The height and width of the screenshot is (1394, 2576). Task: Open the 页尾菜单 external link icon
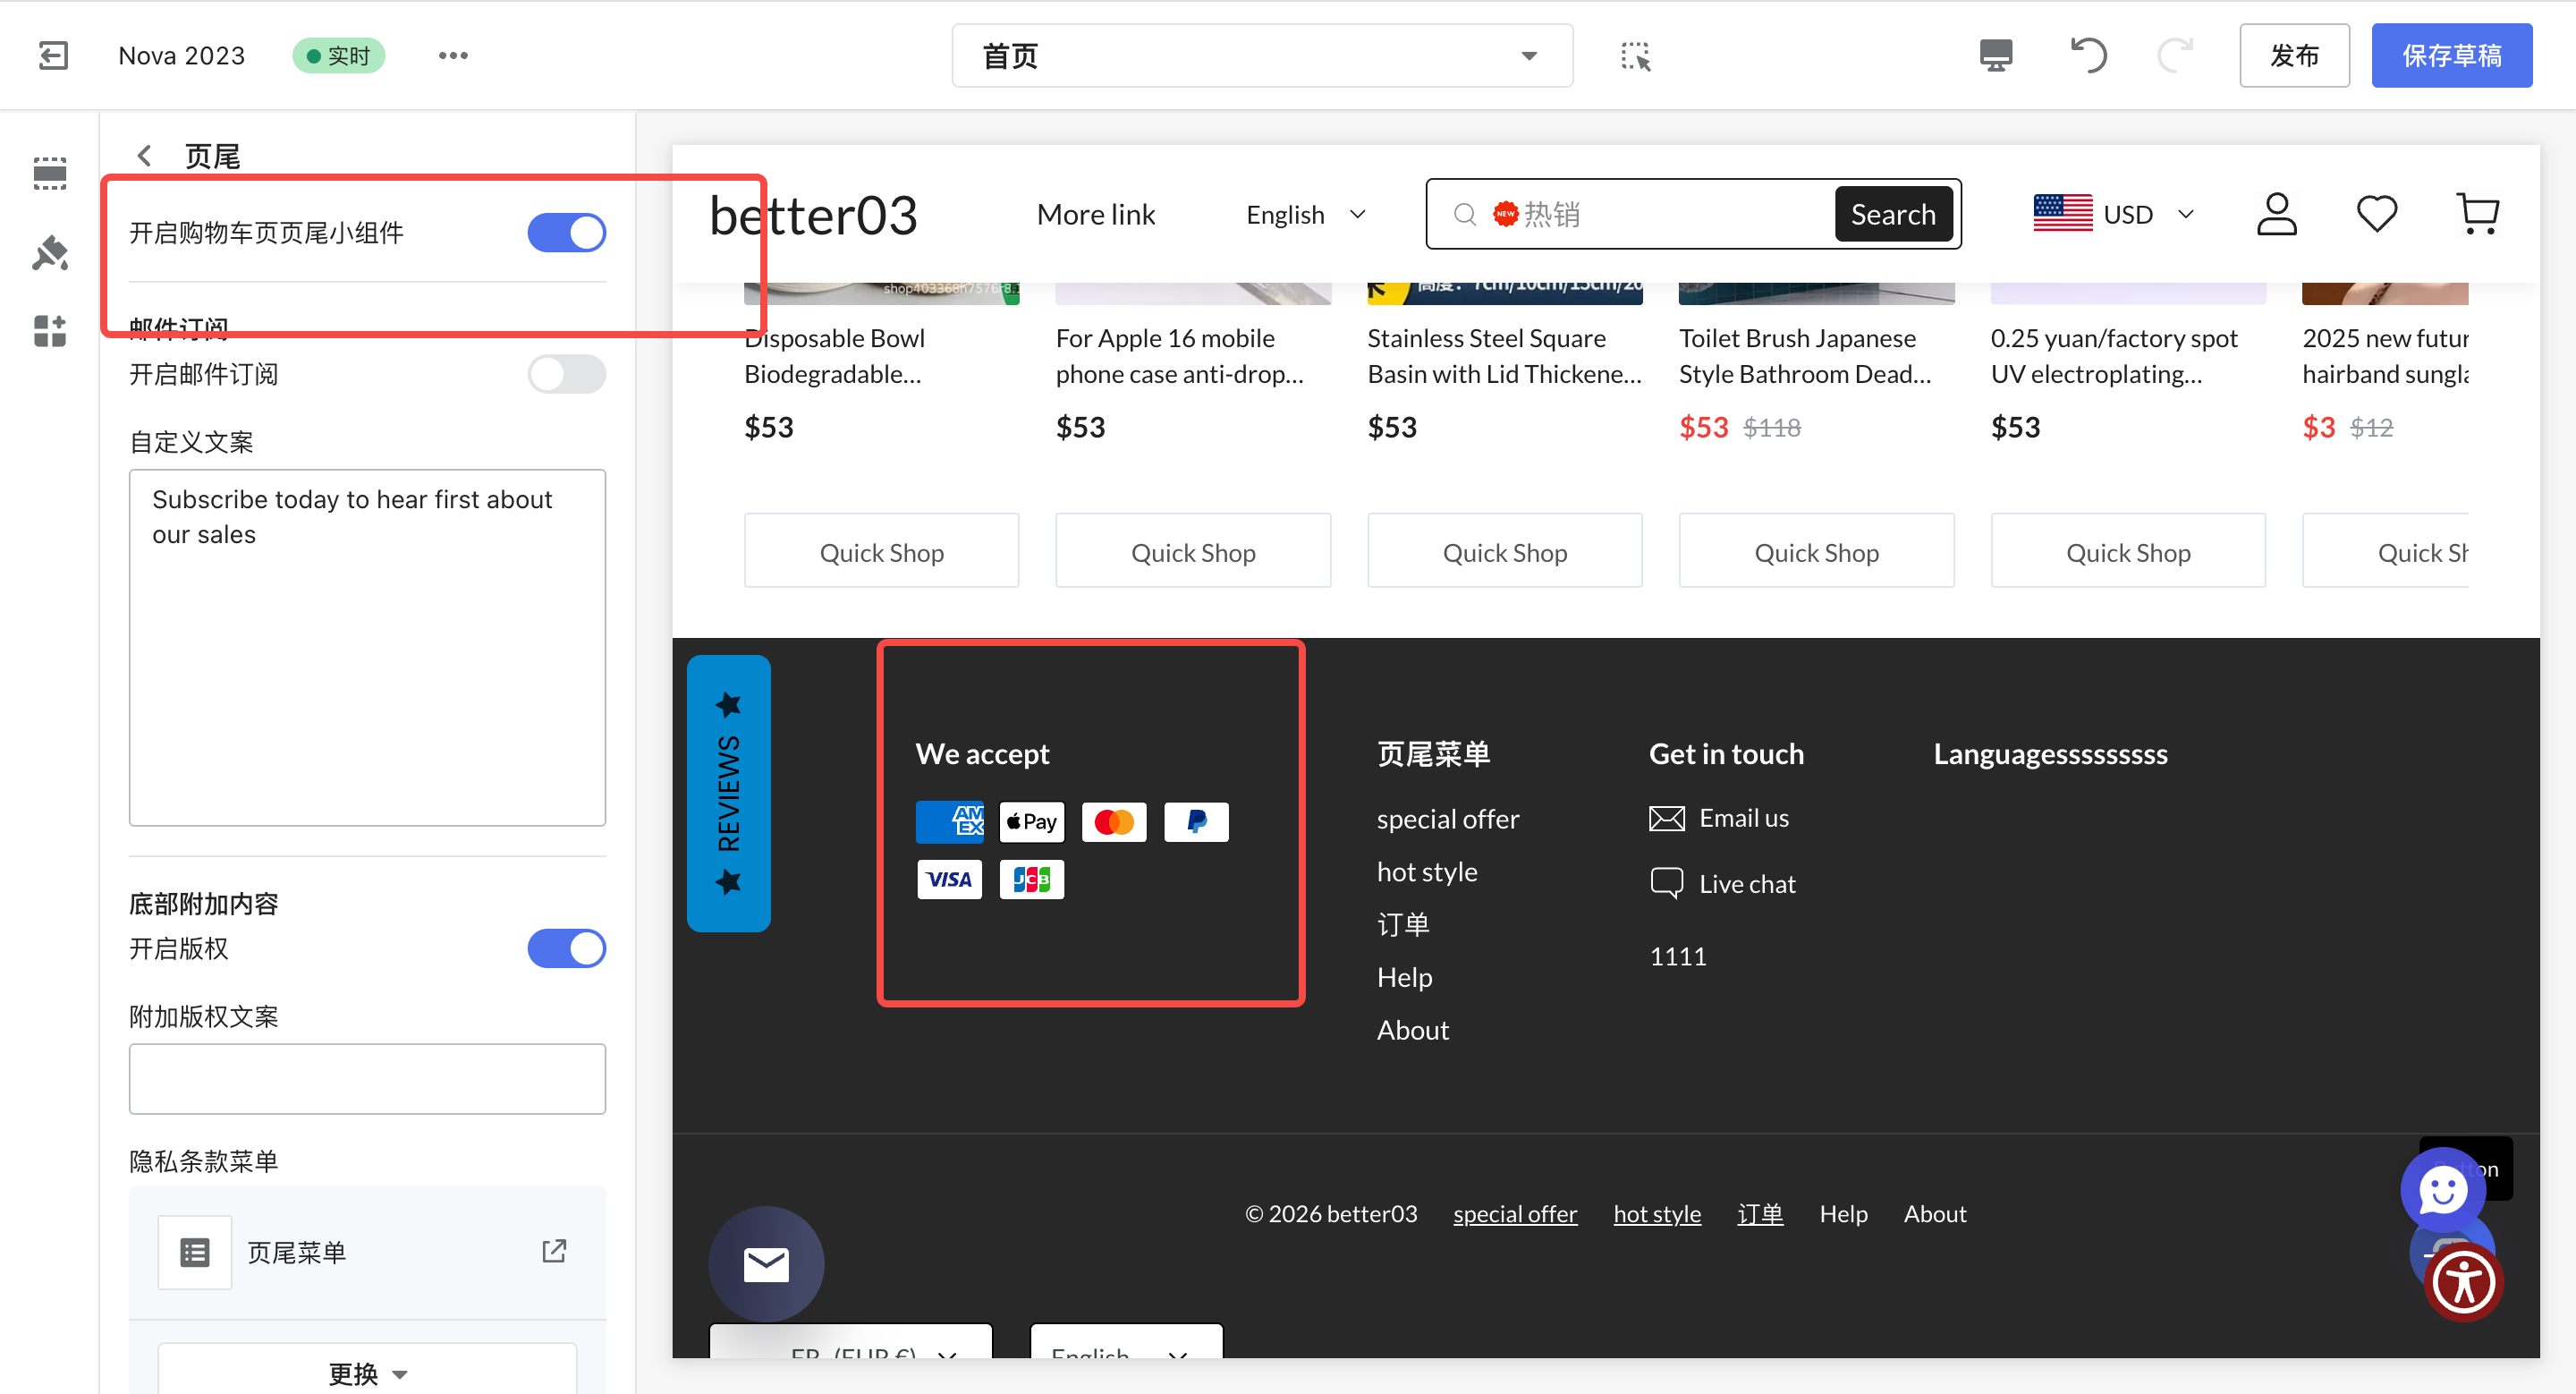coord(554,1251)
